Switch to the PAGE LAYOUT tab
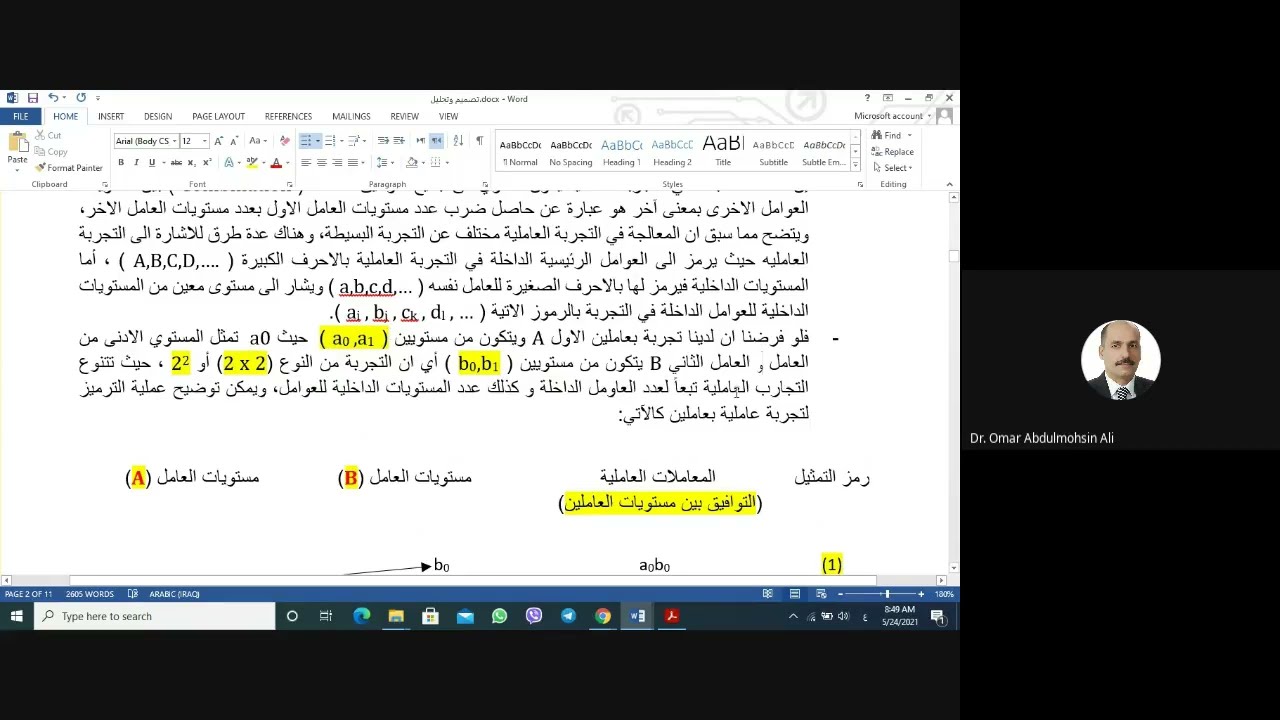 coord(218,116)
